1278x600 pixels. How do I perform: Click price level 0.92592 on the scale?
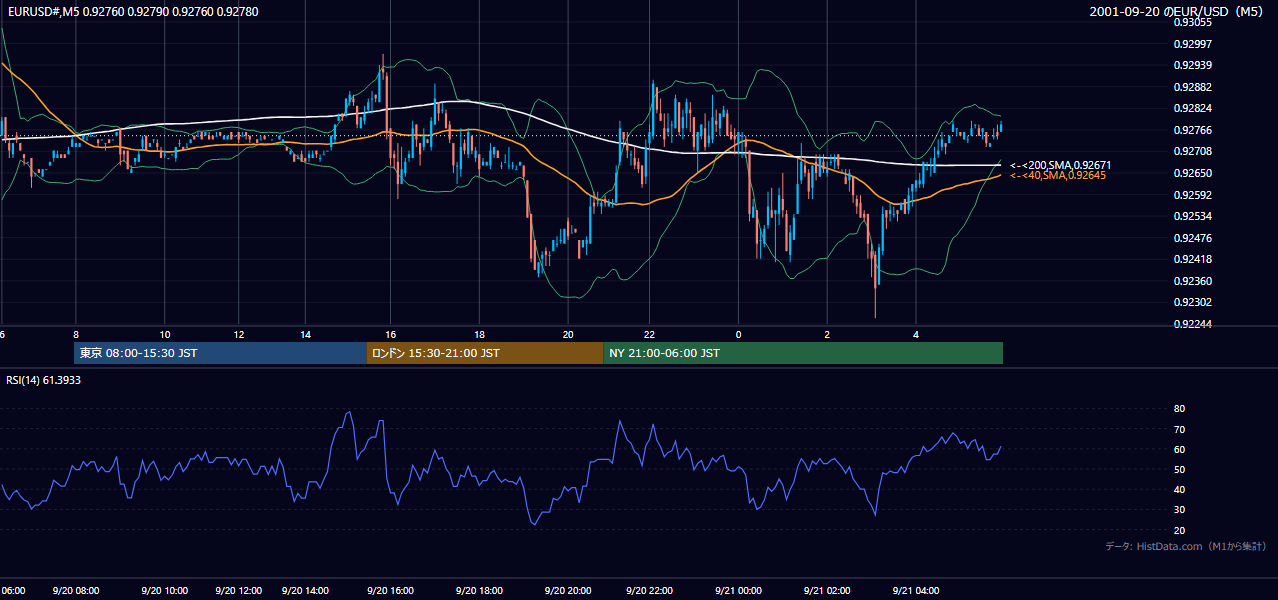[1192, 195]
